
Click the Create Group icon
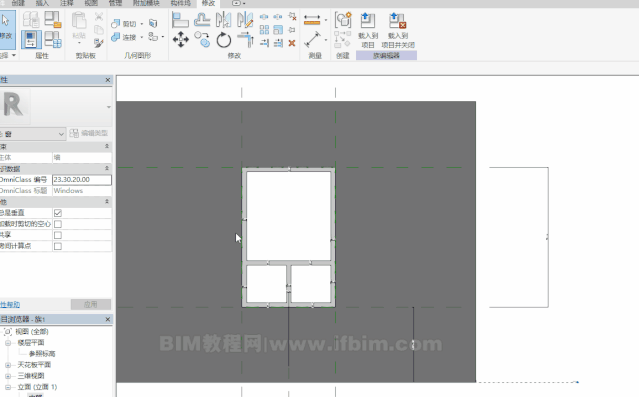pos(343,20)
